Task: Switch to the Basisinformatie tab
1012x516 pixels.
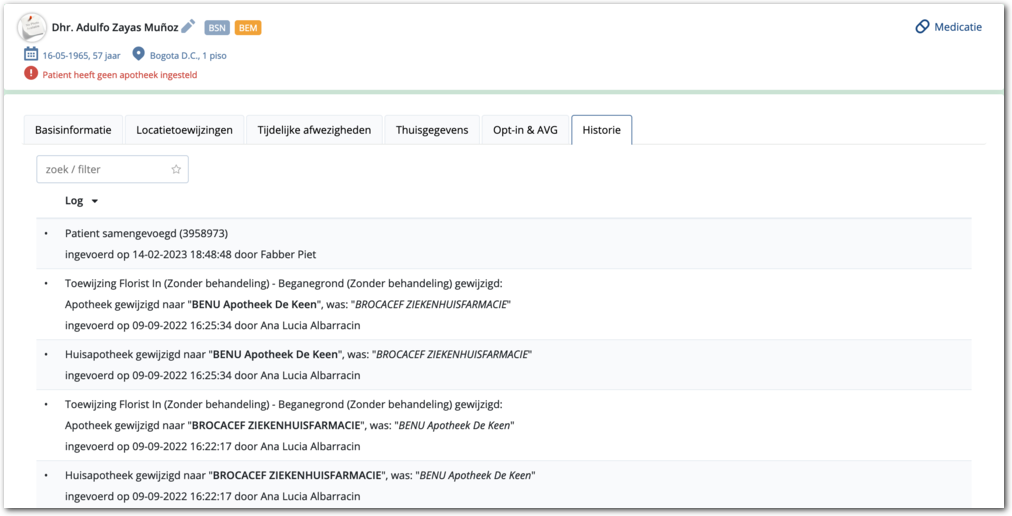Action: pyautogui.click(x=74, y=130)
